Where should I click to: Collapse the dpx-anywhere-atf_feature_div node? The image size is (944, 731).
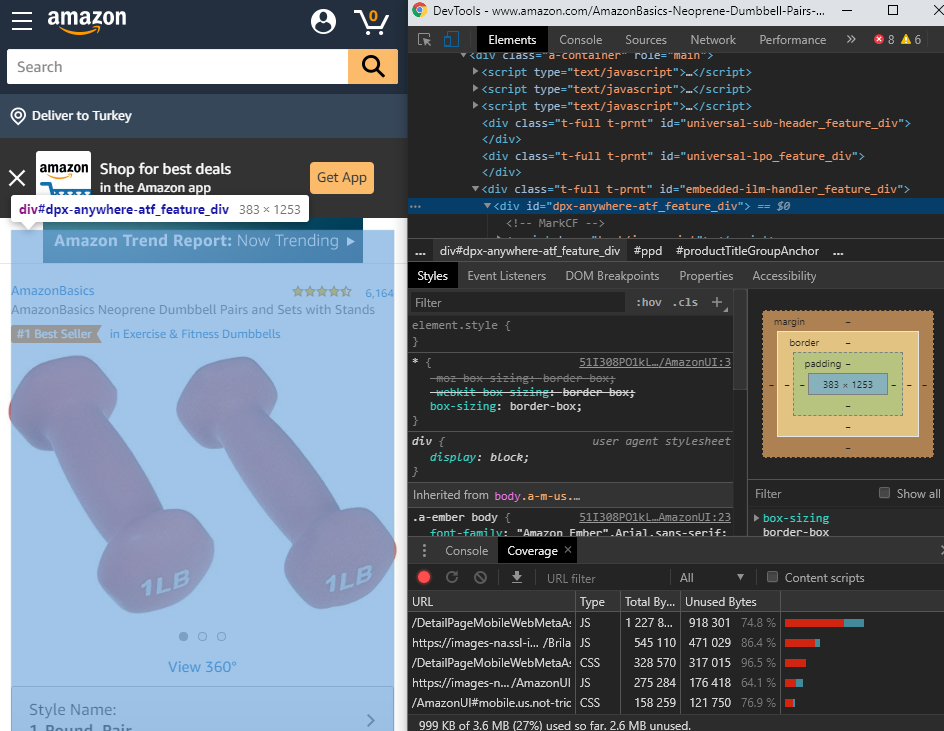point(488,206)
